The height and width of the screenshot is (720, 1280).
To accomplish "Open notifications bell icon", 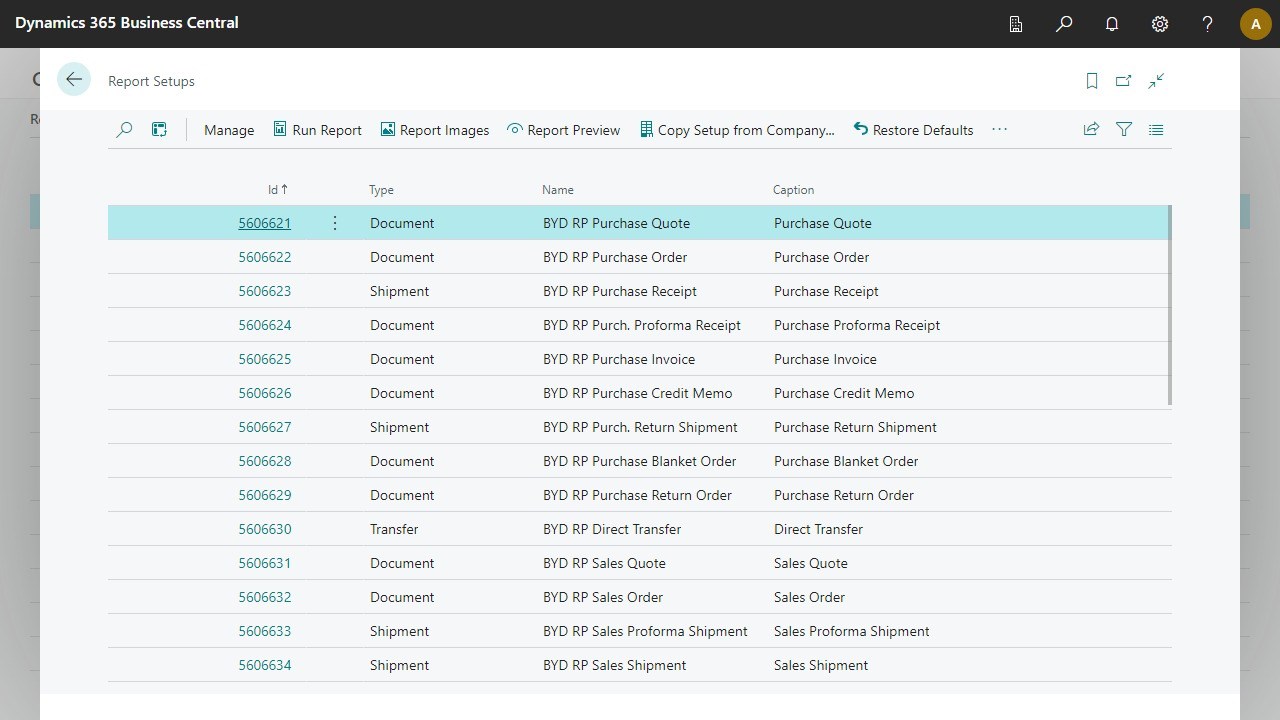I will pos(1112,23).
